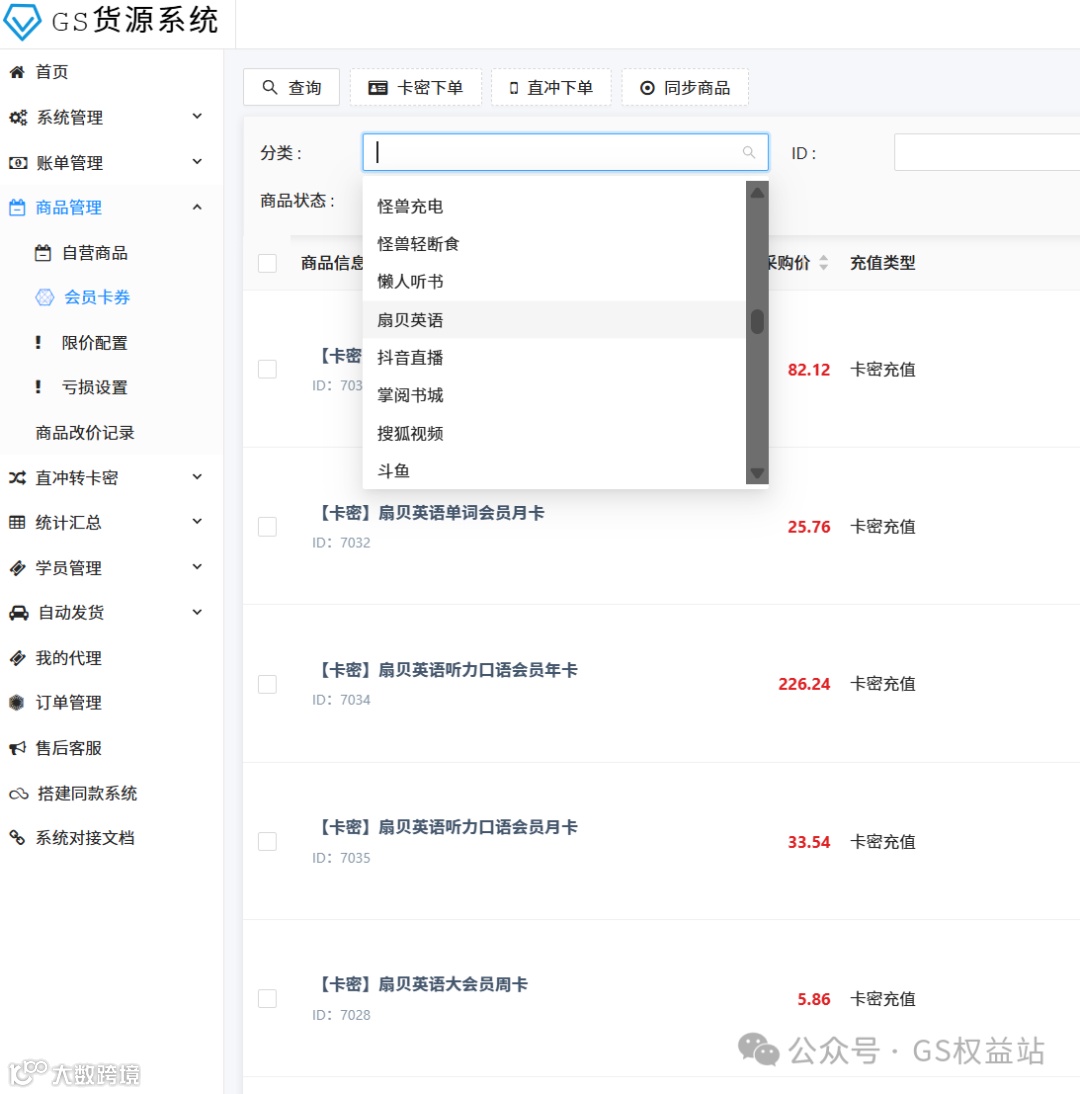Click the home icon beside 首页
The image size is (1080, 1094).
(17, 72)
